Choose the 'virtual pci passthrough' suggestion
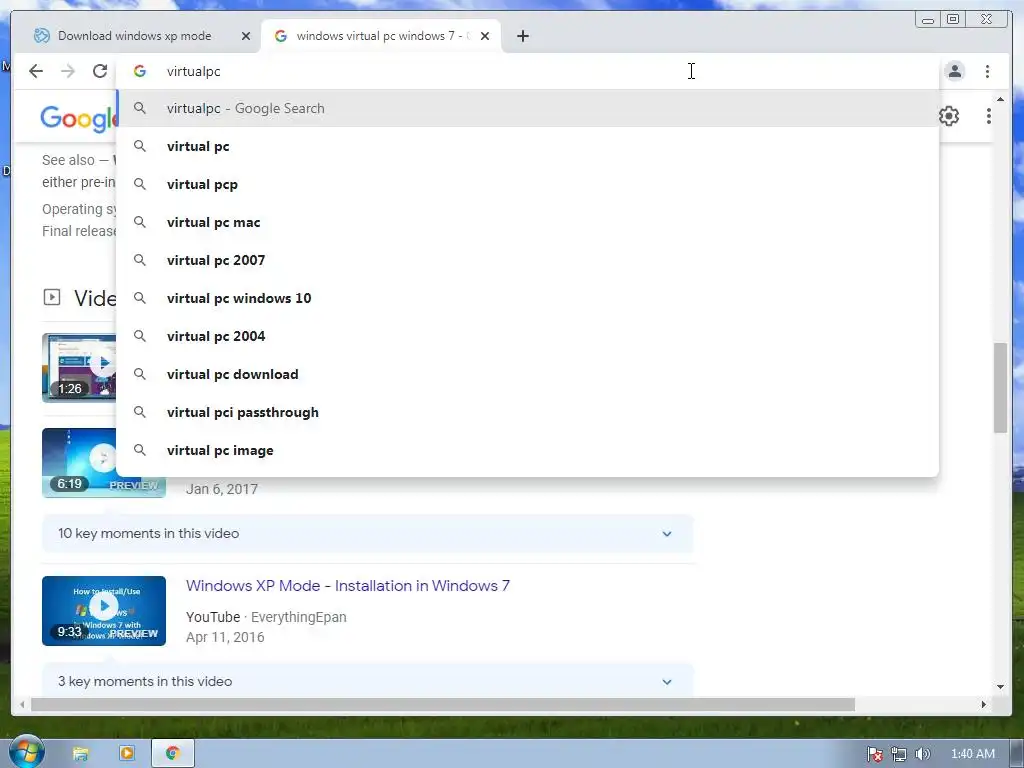Image resolution: width=1024 pixels, height=768 pixels. 528,412
